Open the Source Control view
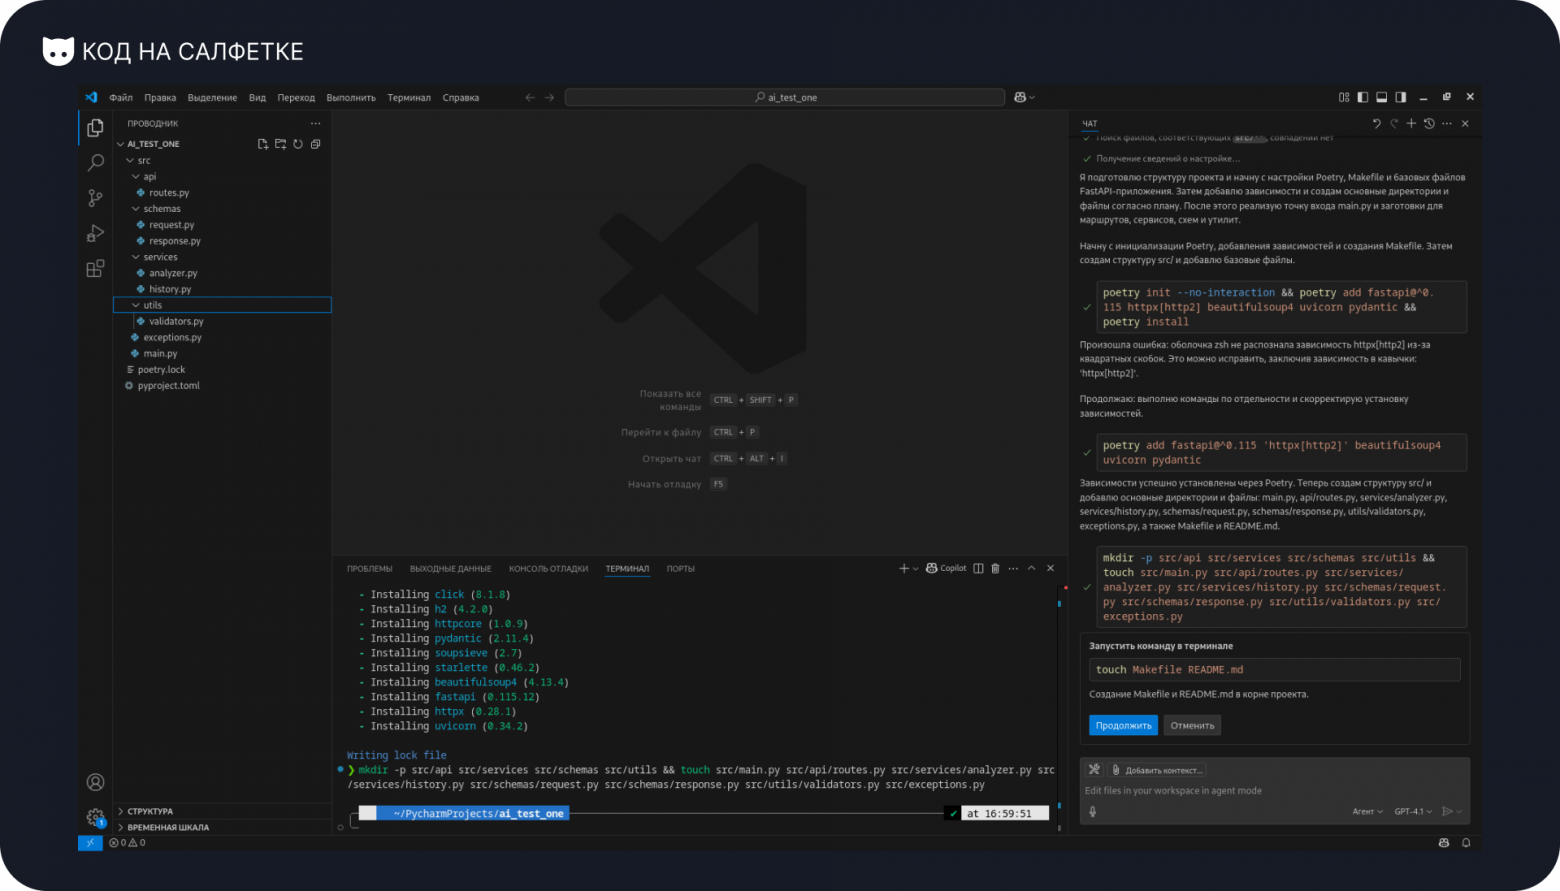The height and width of the screenshot is (891, 1560). 95,198
